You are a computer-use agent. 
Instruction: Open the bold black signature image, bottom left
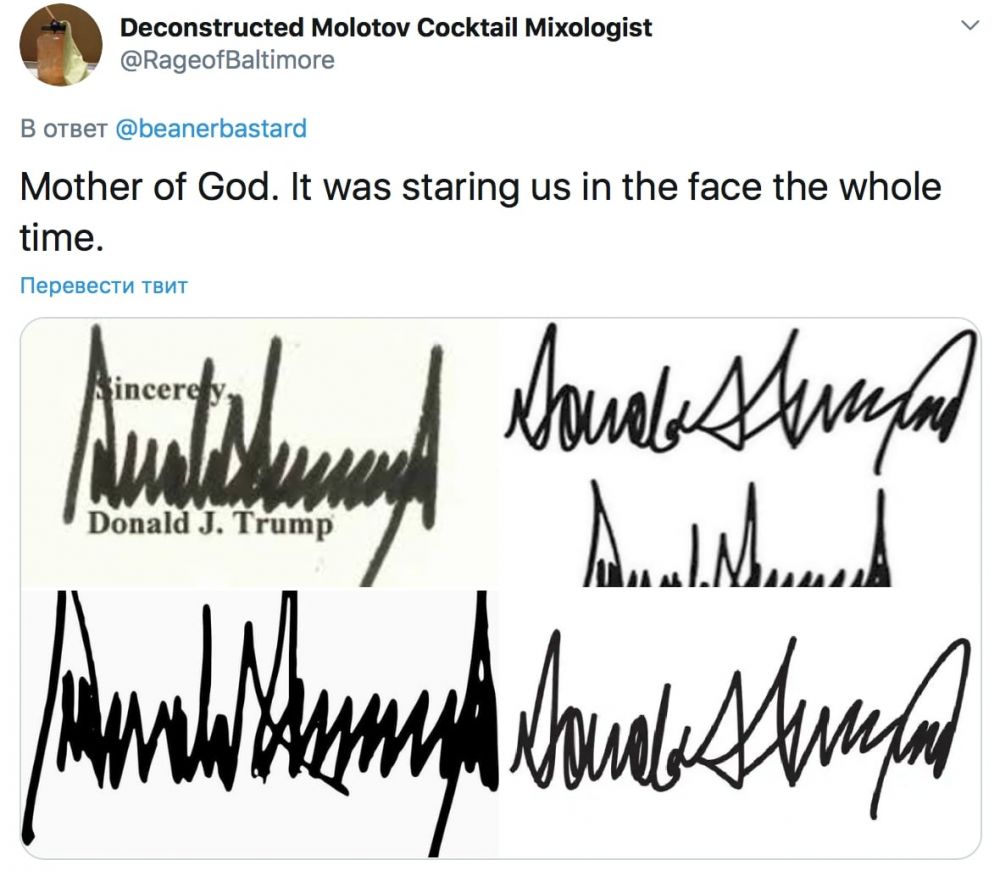pos(260,723)
